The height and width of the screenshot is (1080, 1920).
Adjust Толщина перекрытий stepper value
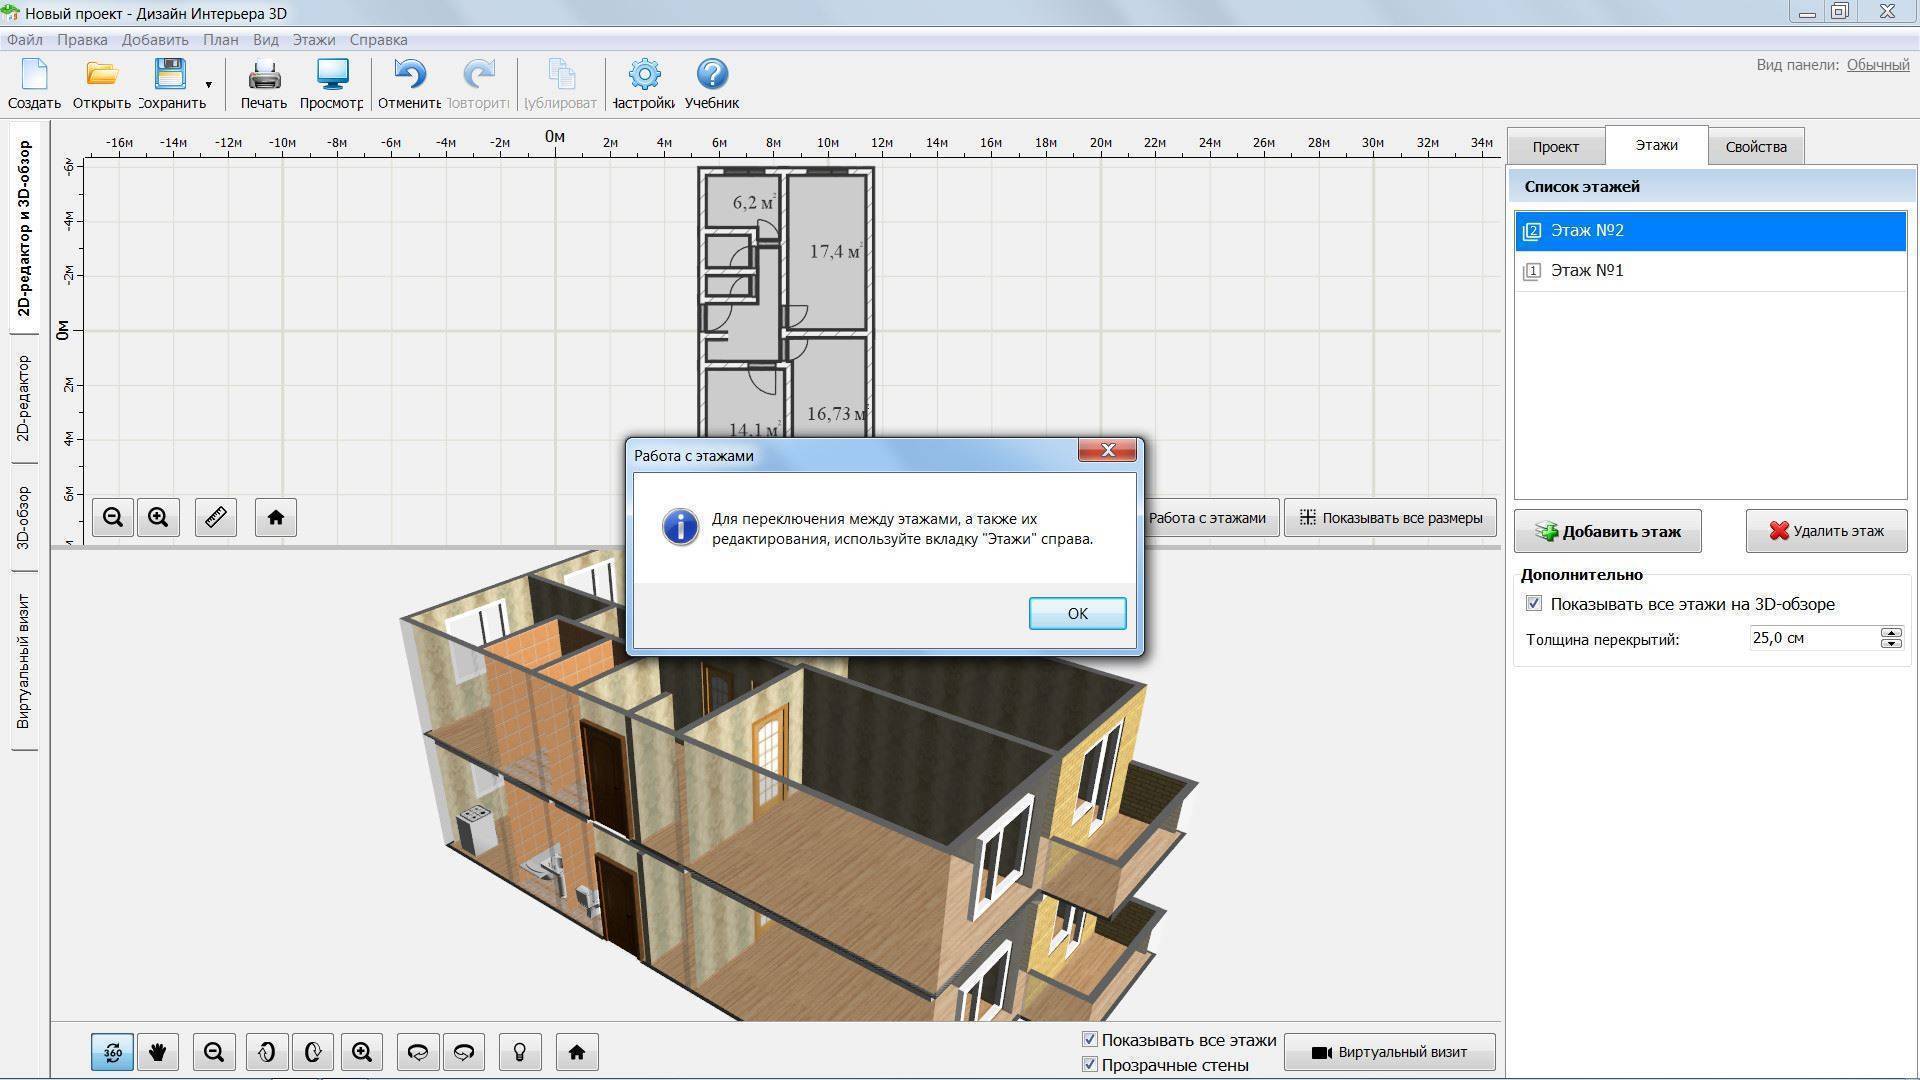pyautogui.click(x=1892, y=638)
